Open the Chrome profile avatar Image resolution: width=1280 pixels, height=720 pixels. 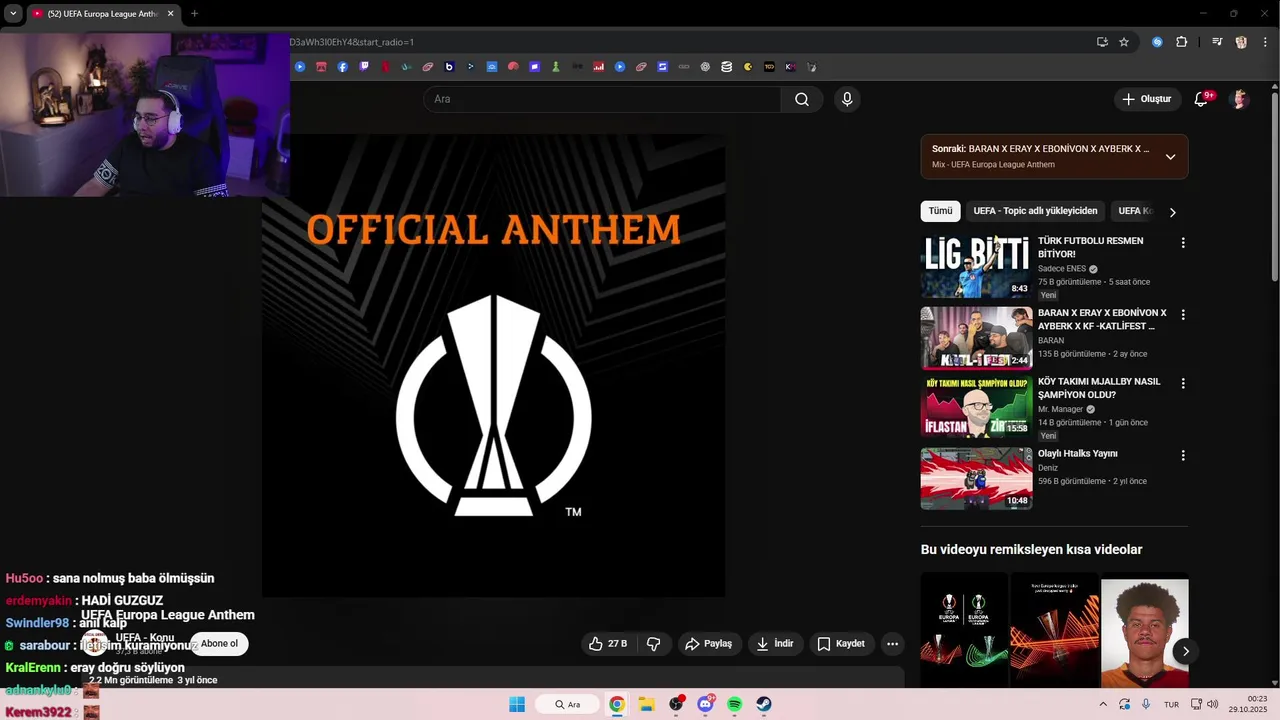coord(1241,42)
